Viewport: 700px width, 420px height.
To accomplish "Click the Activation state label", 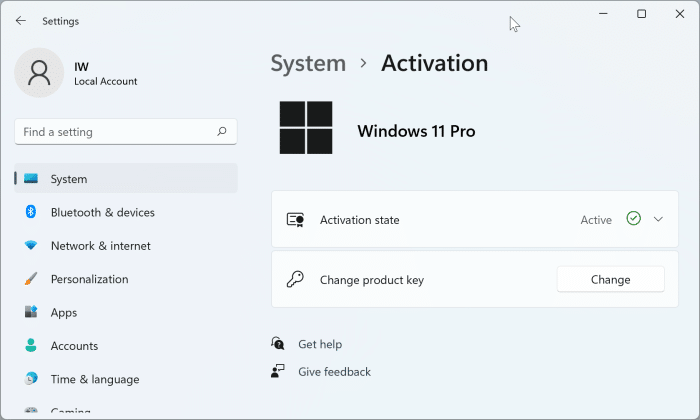I will (x=359, y=220).
